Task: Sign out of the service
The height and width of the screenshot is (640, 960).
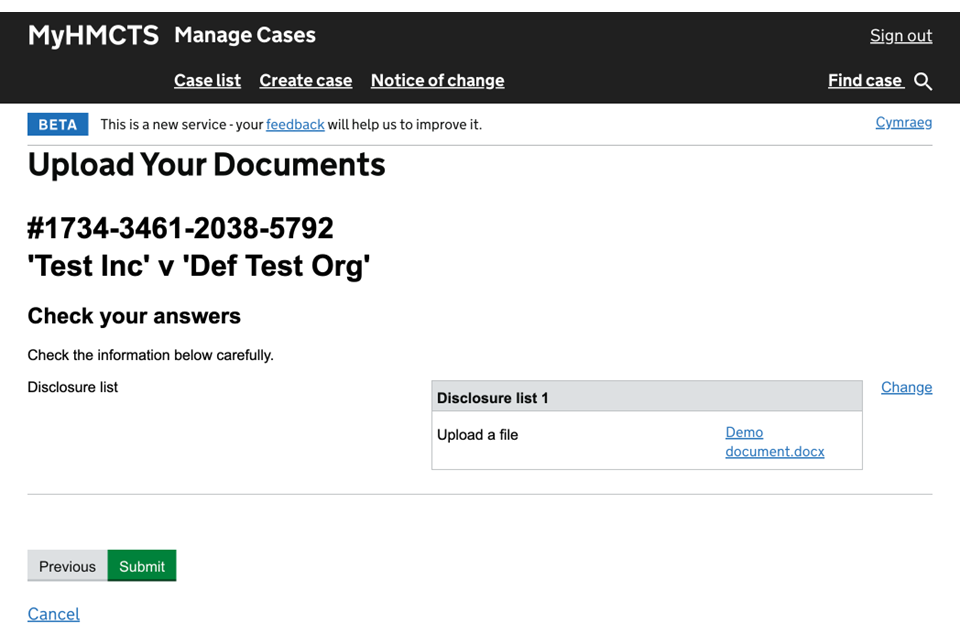Action: (x=900, y=36)
